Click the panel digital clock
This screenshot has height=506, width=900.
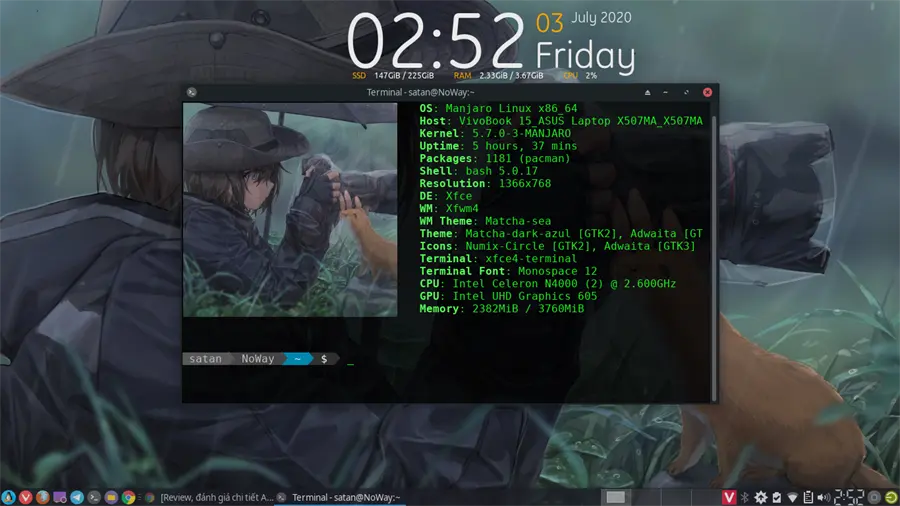(x=849, y=497)
